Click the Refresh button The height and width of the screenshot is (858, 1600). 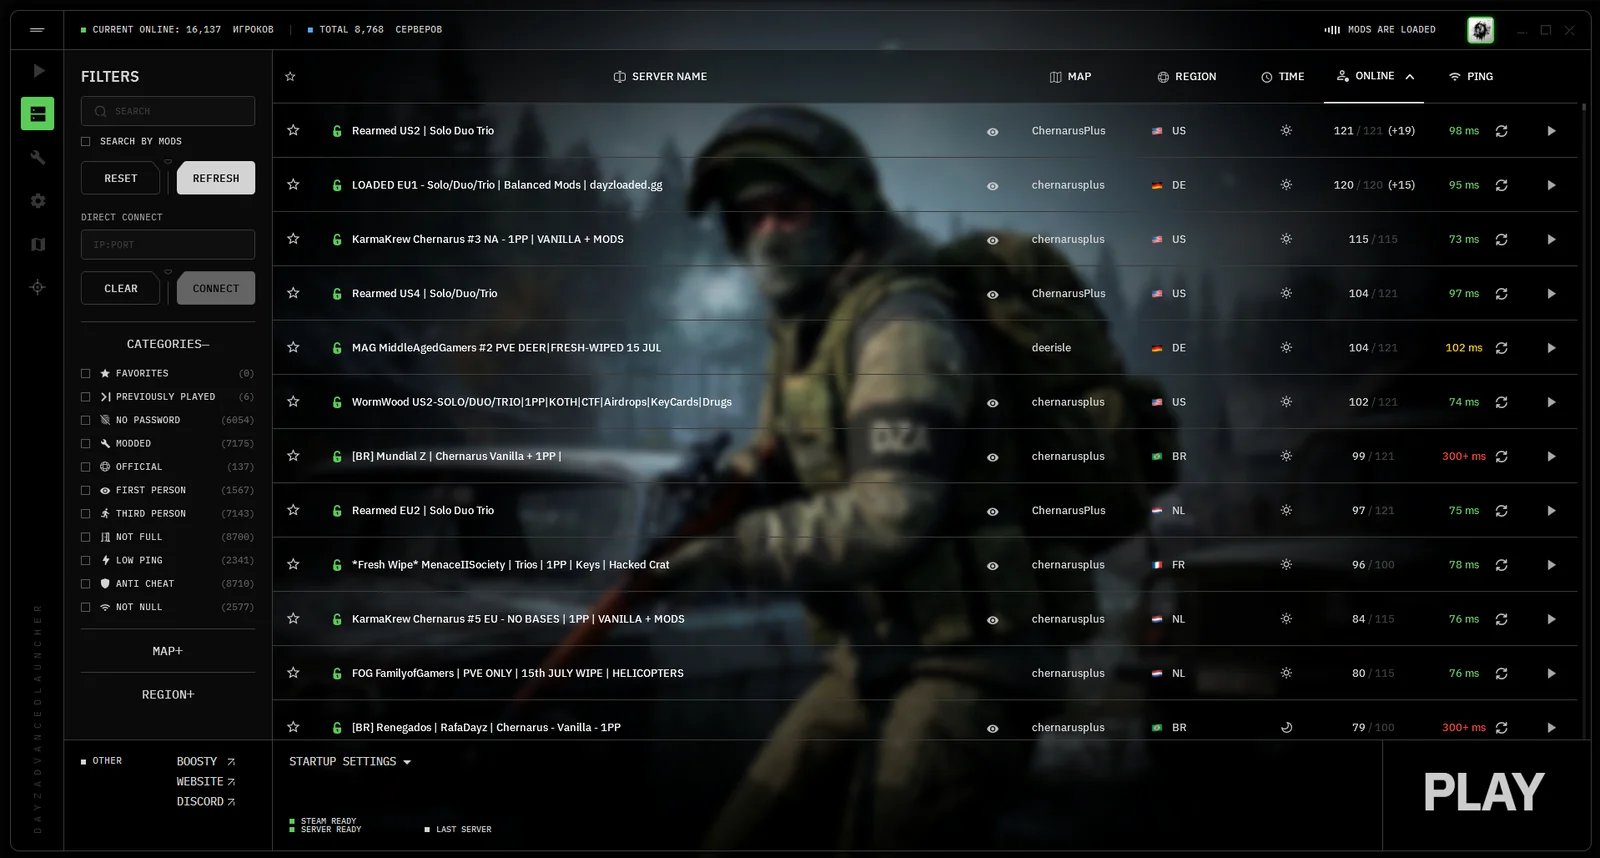[216, 178]
